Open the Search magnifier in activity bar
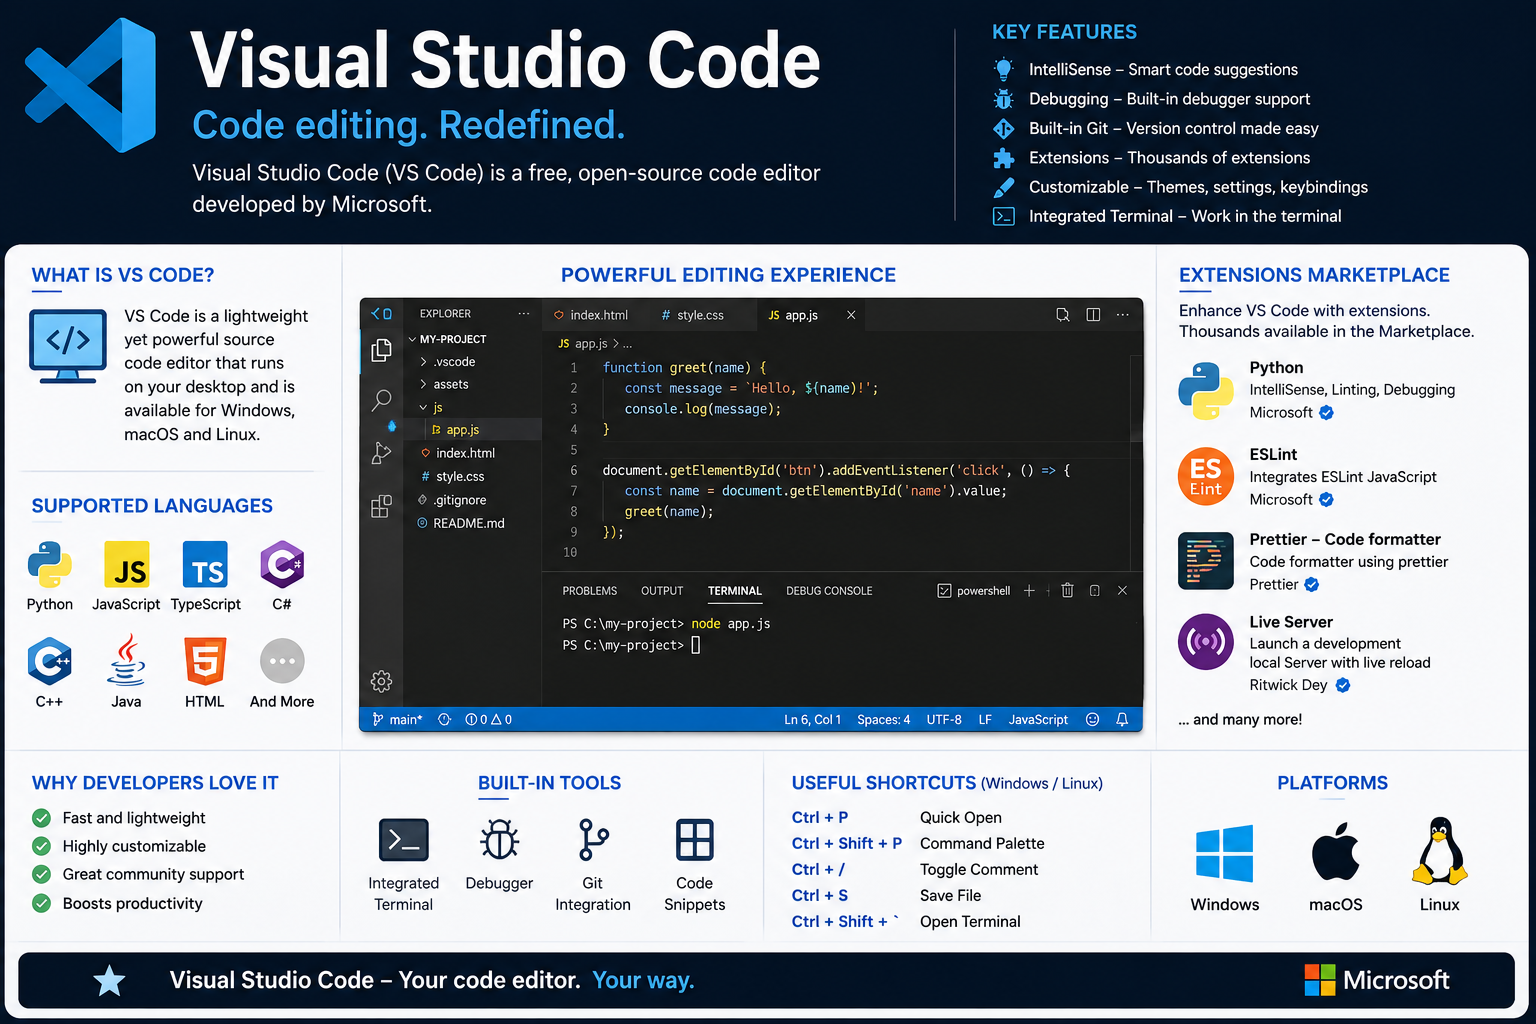The width and height of the screenshot is (1536, 1024). (381, 401)
